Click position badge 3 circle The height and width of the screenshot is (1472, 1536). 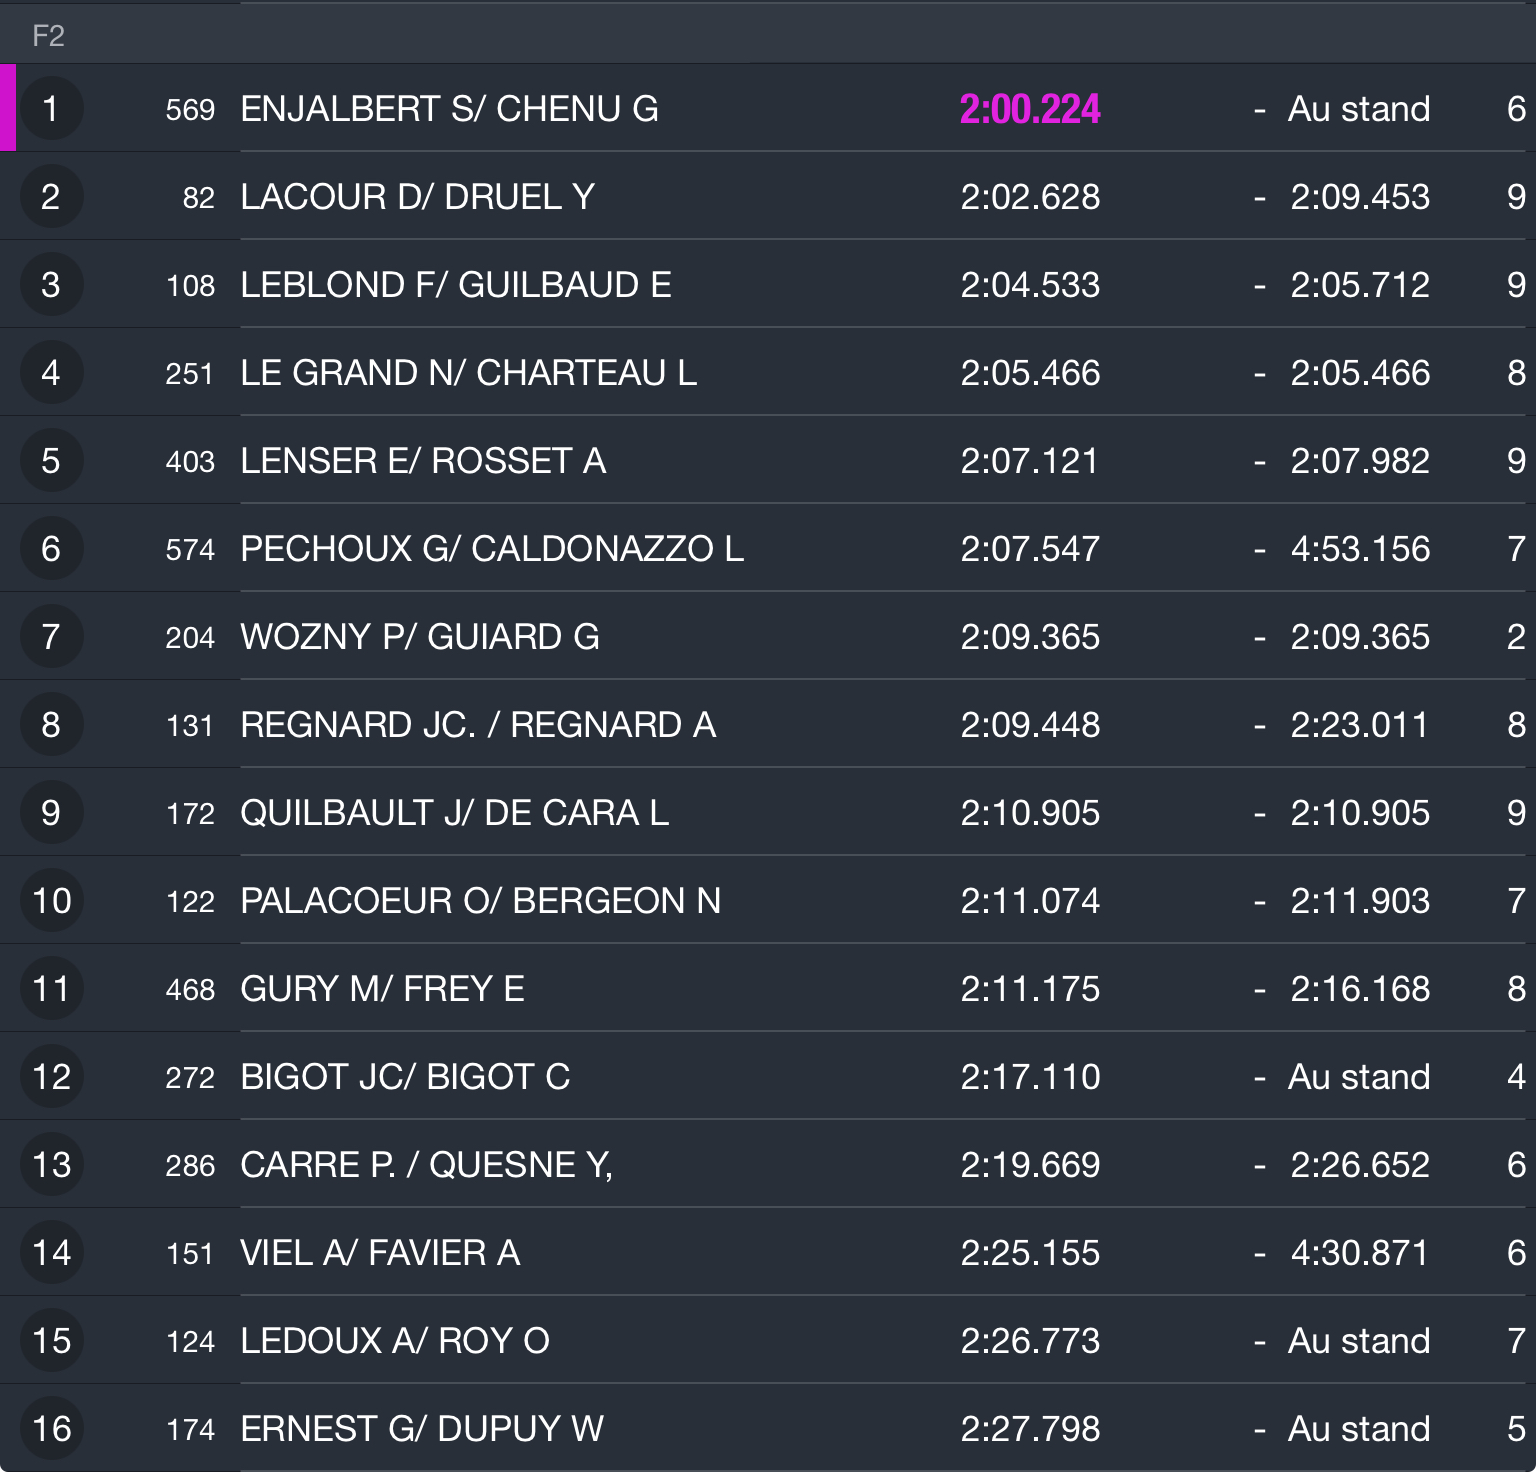coord(51,284)
